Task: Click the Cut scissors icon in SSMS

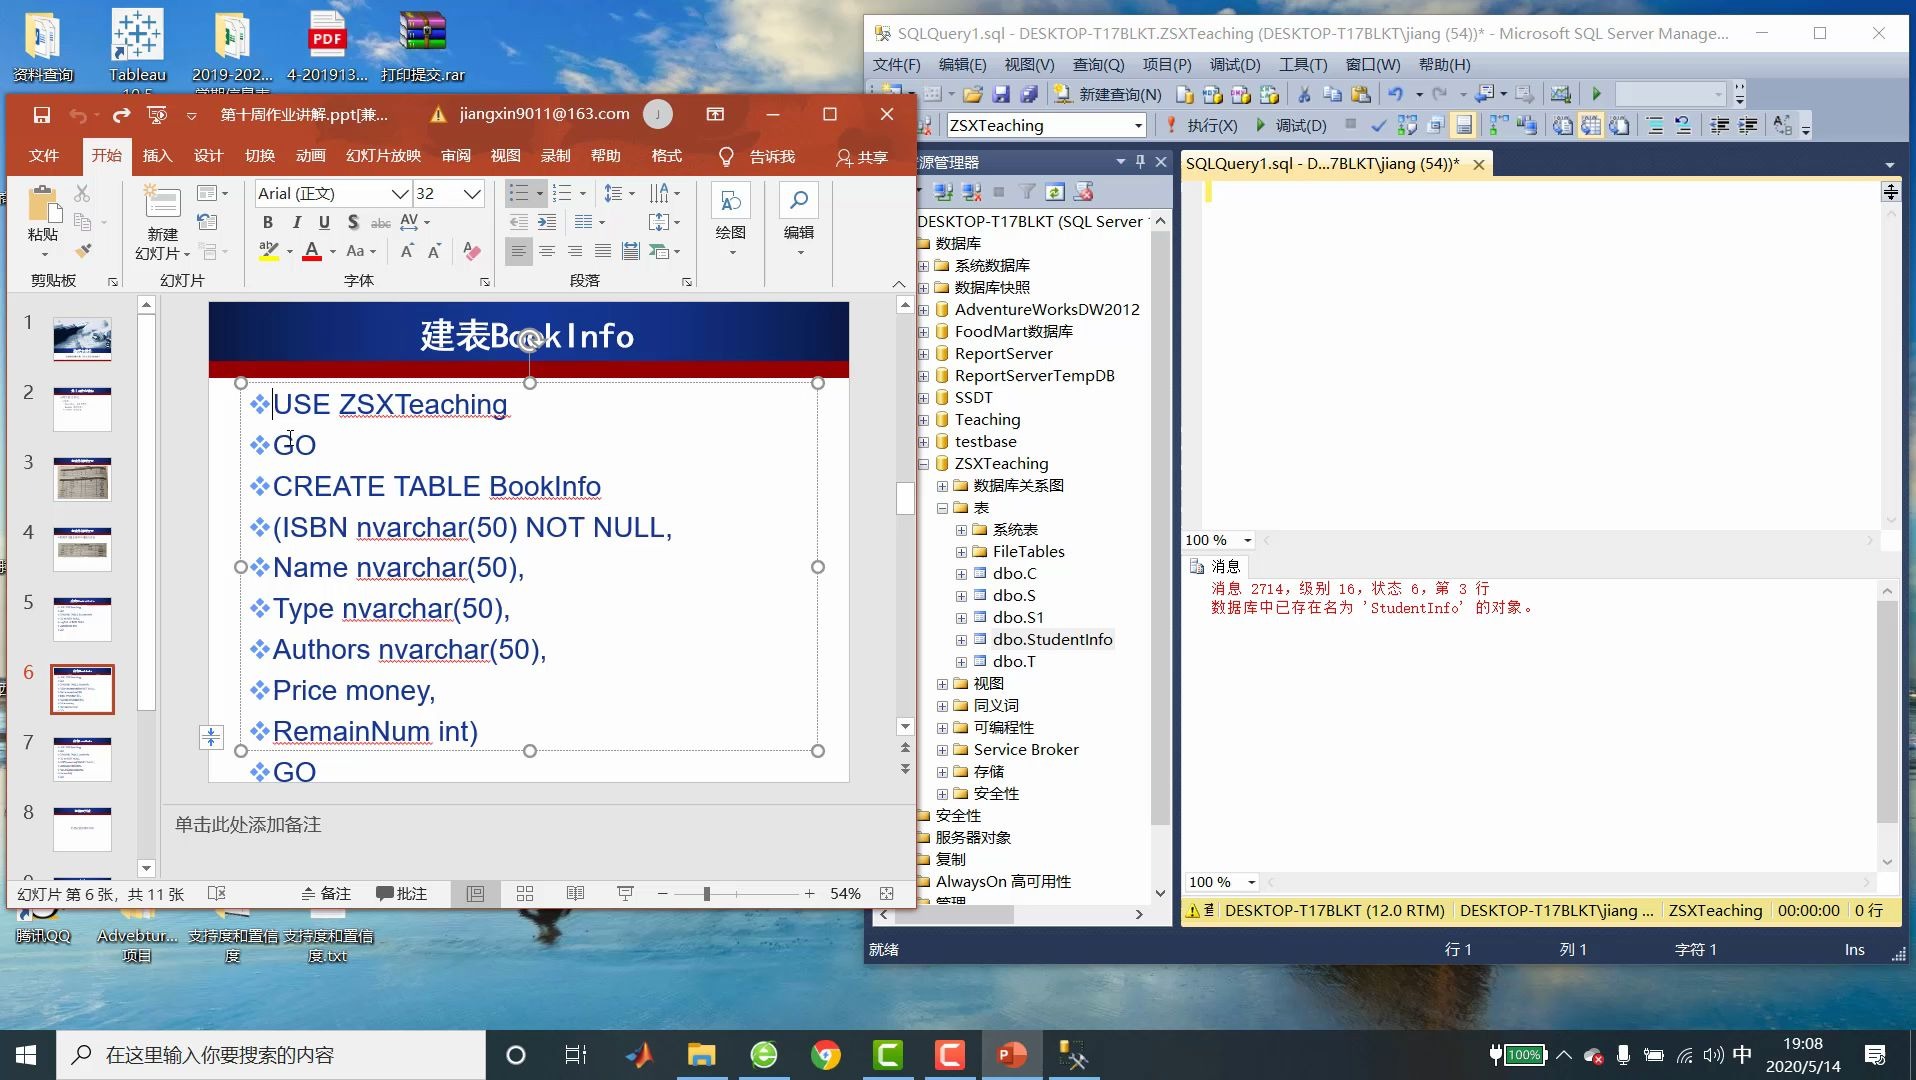Action: (x=1304, y=94)
